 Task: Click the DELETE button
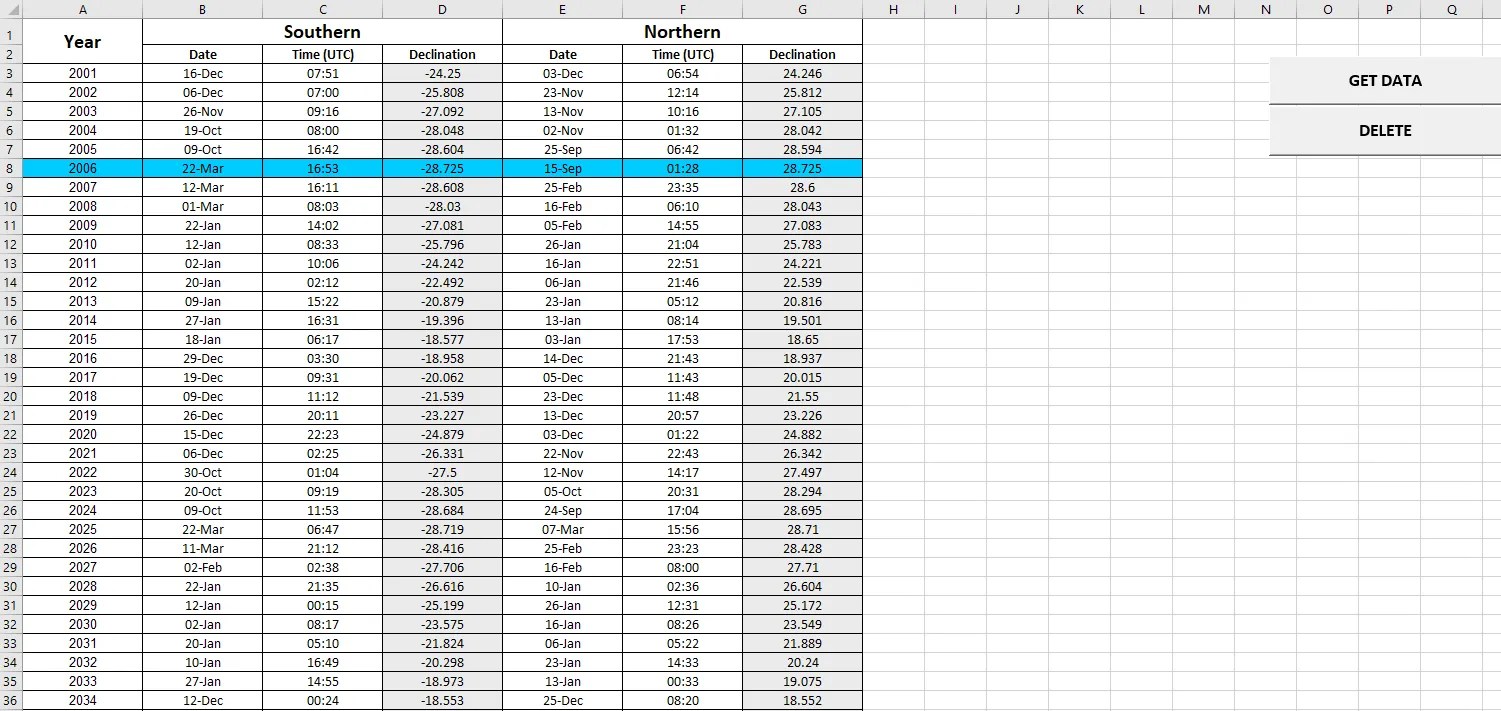tap(1385, 130)
